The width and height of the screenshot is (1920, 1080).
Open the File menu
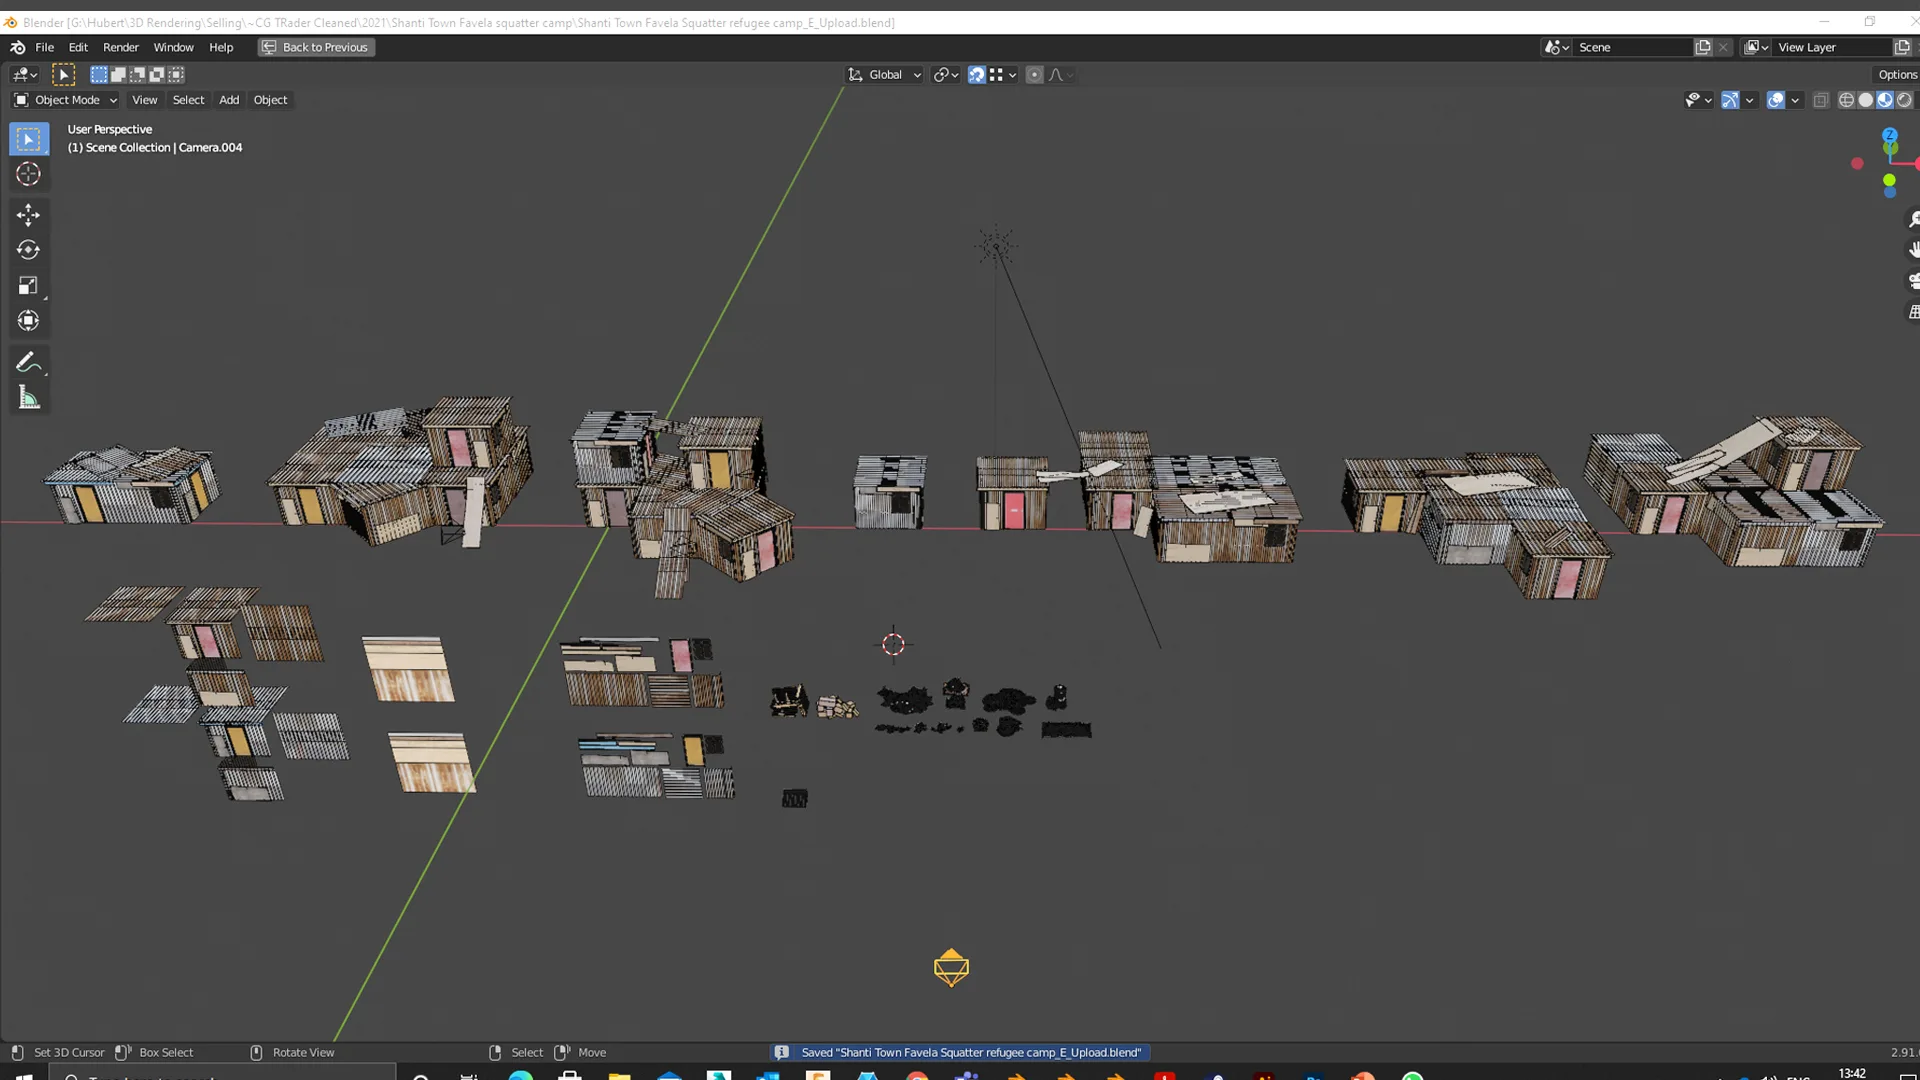pos(44,47)
